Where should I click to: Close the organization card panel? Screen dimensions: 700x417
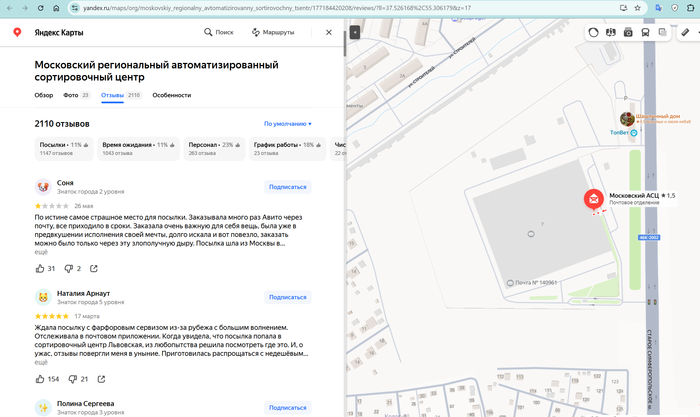(329, 32)
